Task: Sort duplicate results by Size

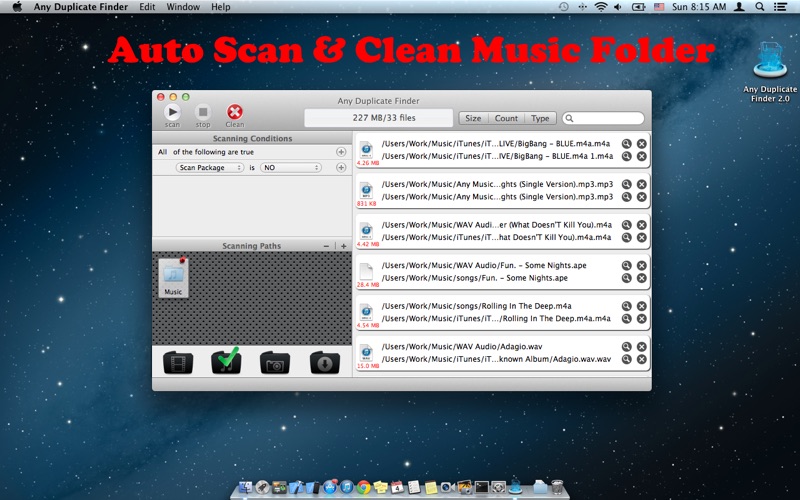Action: 473,118
